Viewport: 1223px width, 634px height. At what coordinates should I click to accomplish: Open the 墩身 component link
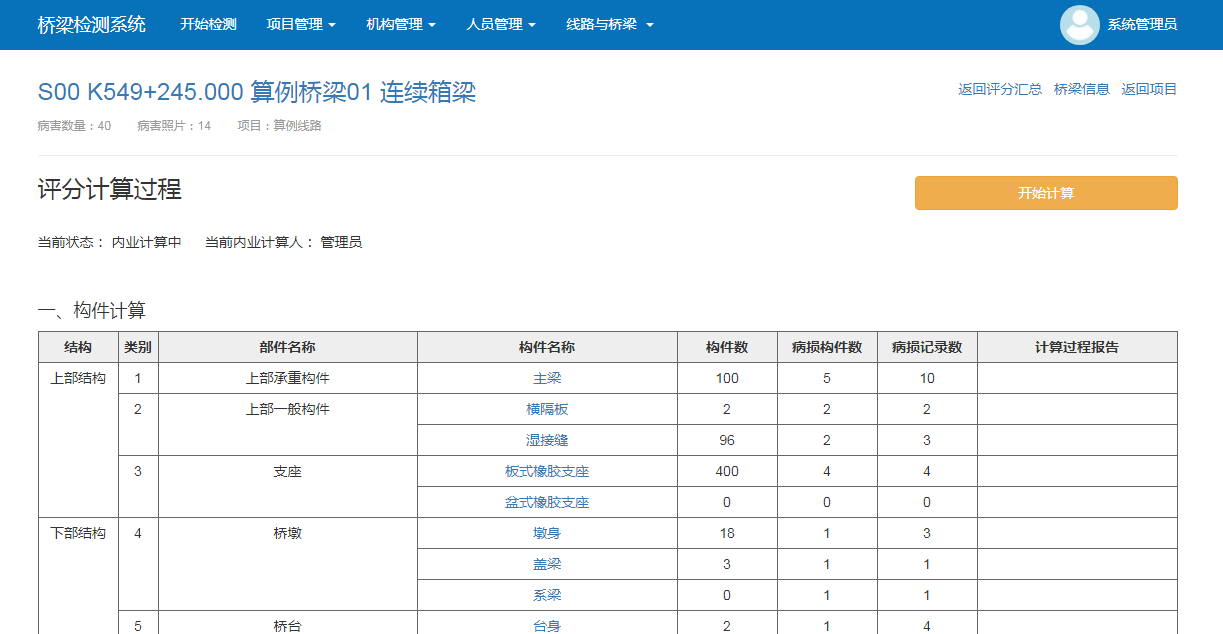(547, 533)
